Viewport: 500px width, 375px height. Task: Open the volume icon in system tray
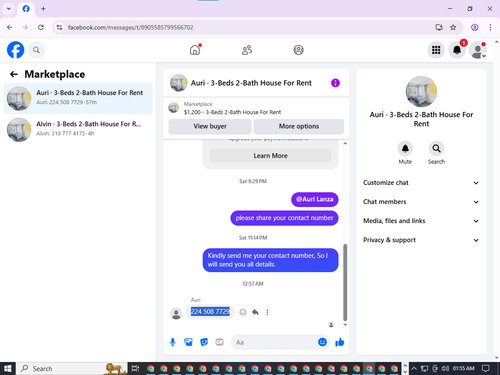coord(445,368)
